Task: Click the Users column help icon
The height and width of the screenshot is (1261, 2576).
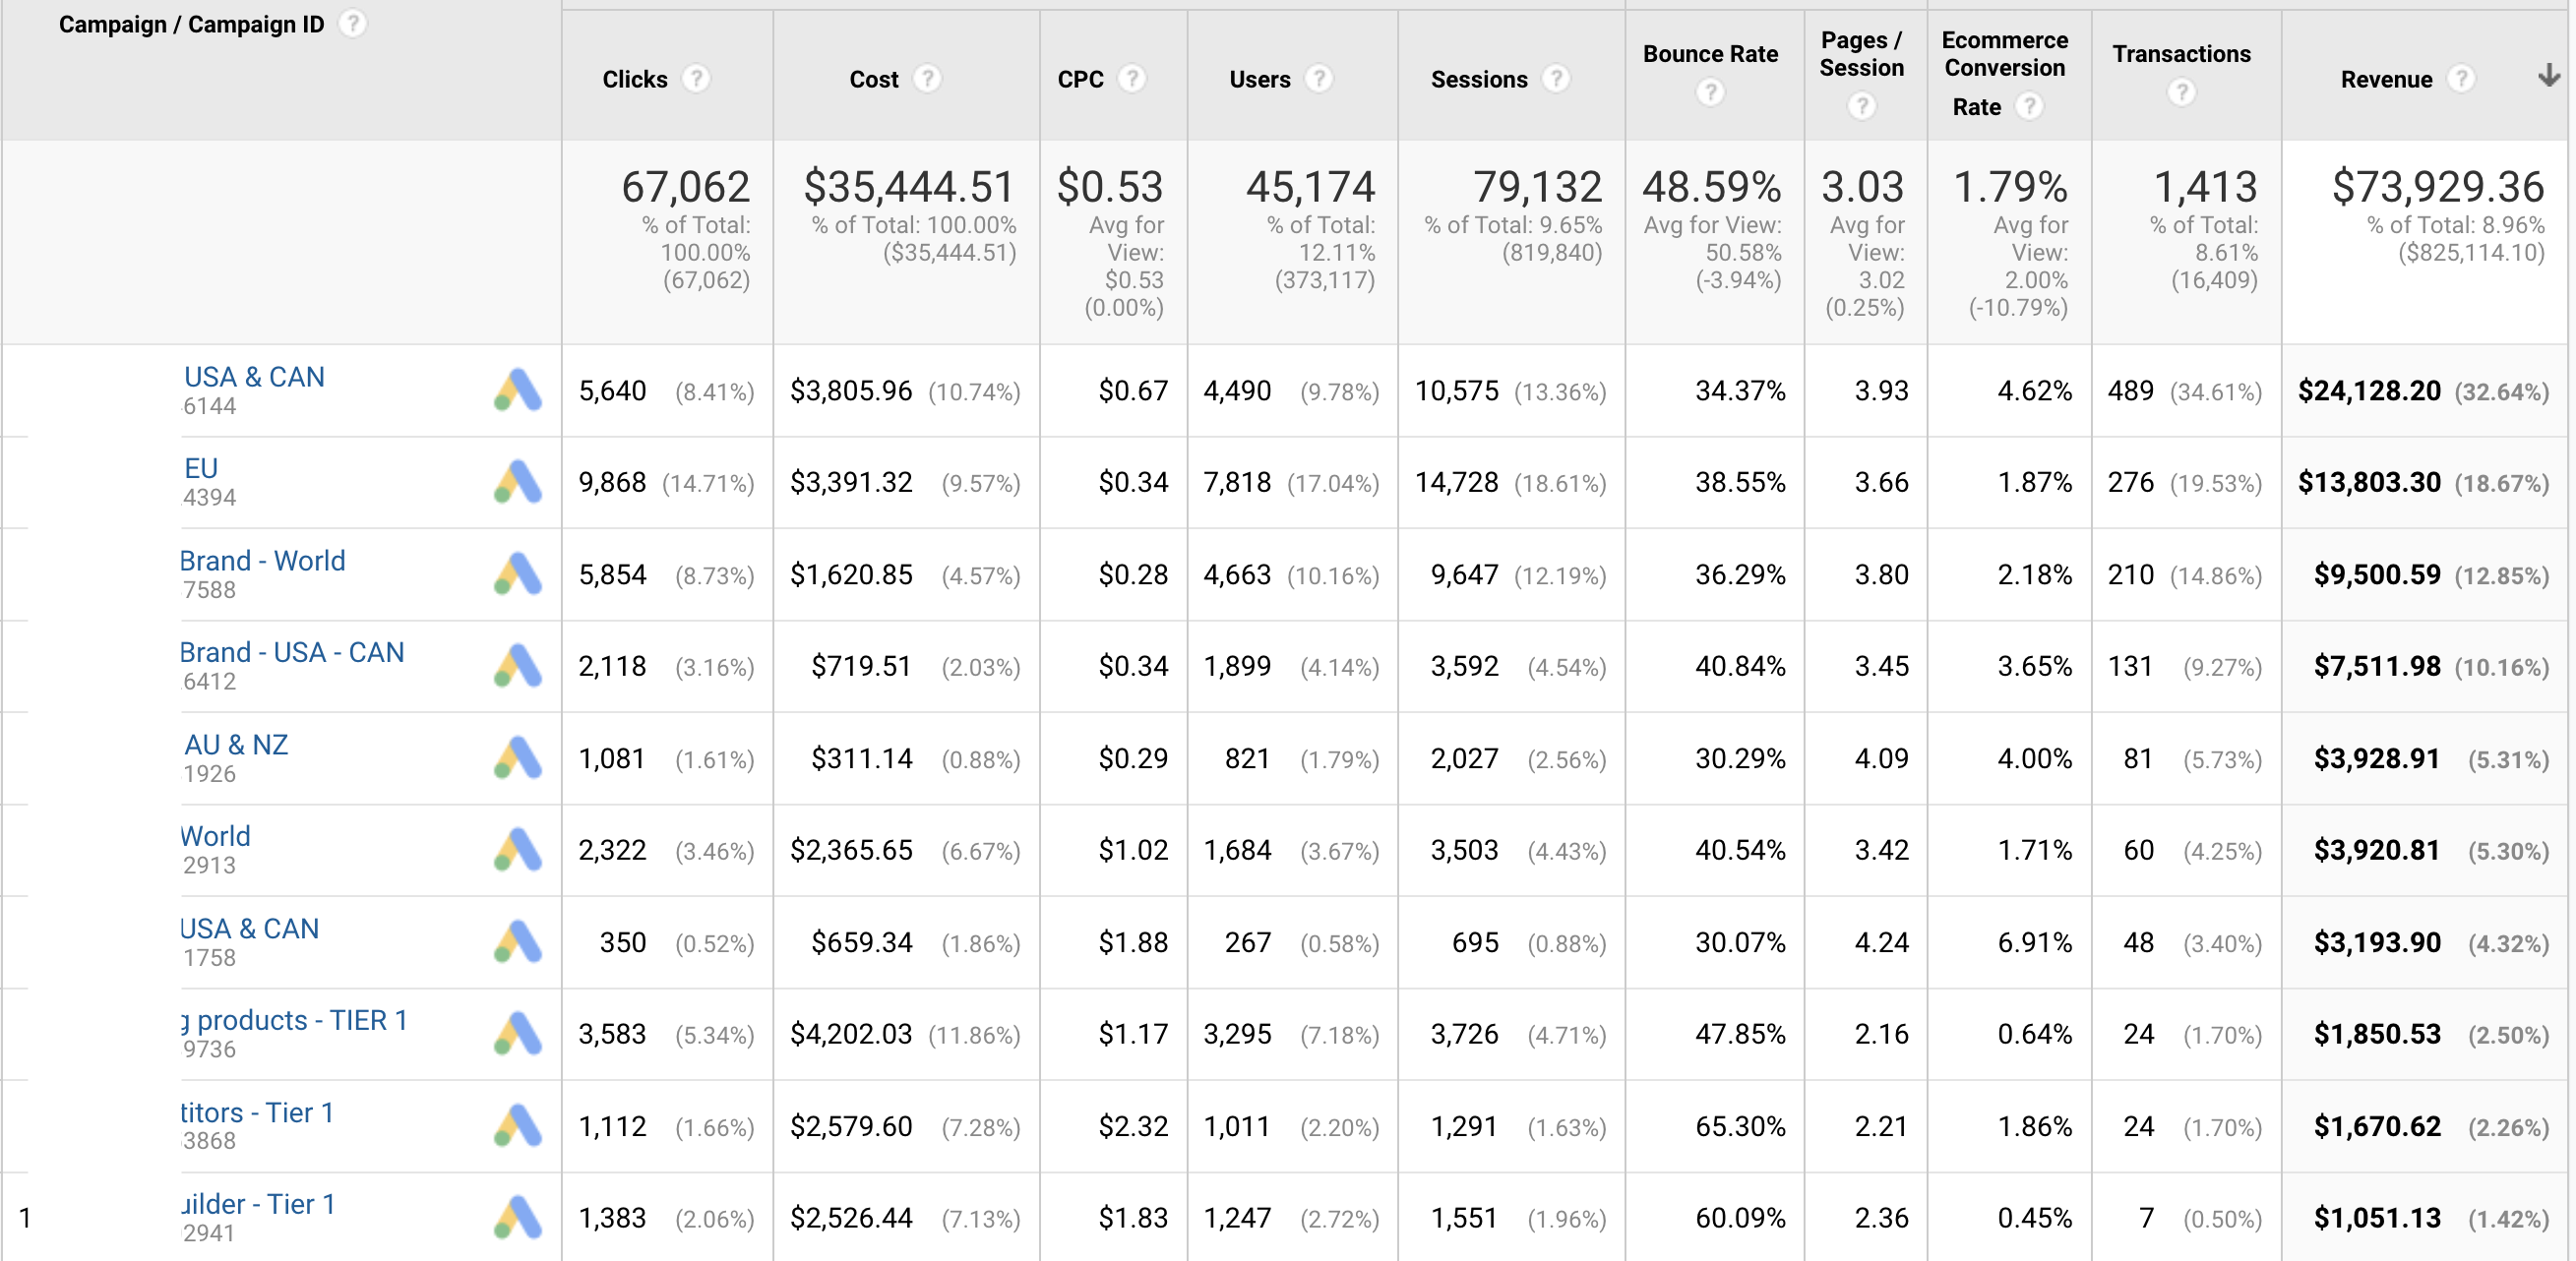Action: (x=1320, y=79)
